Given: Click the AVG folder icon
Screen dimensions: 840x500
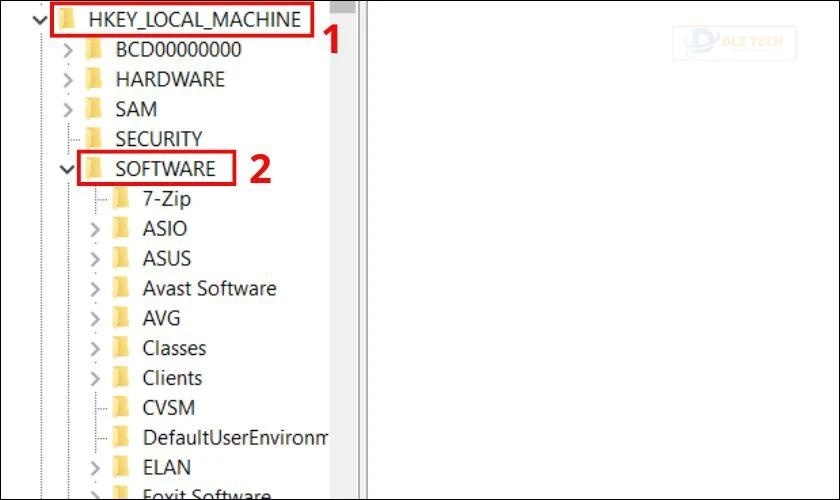Looking at the screenshot, I should [x=121, y=318].
